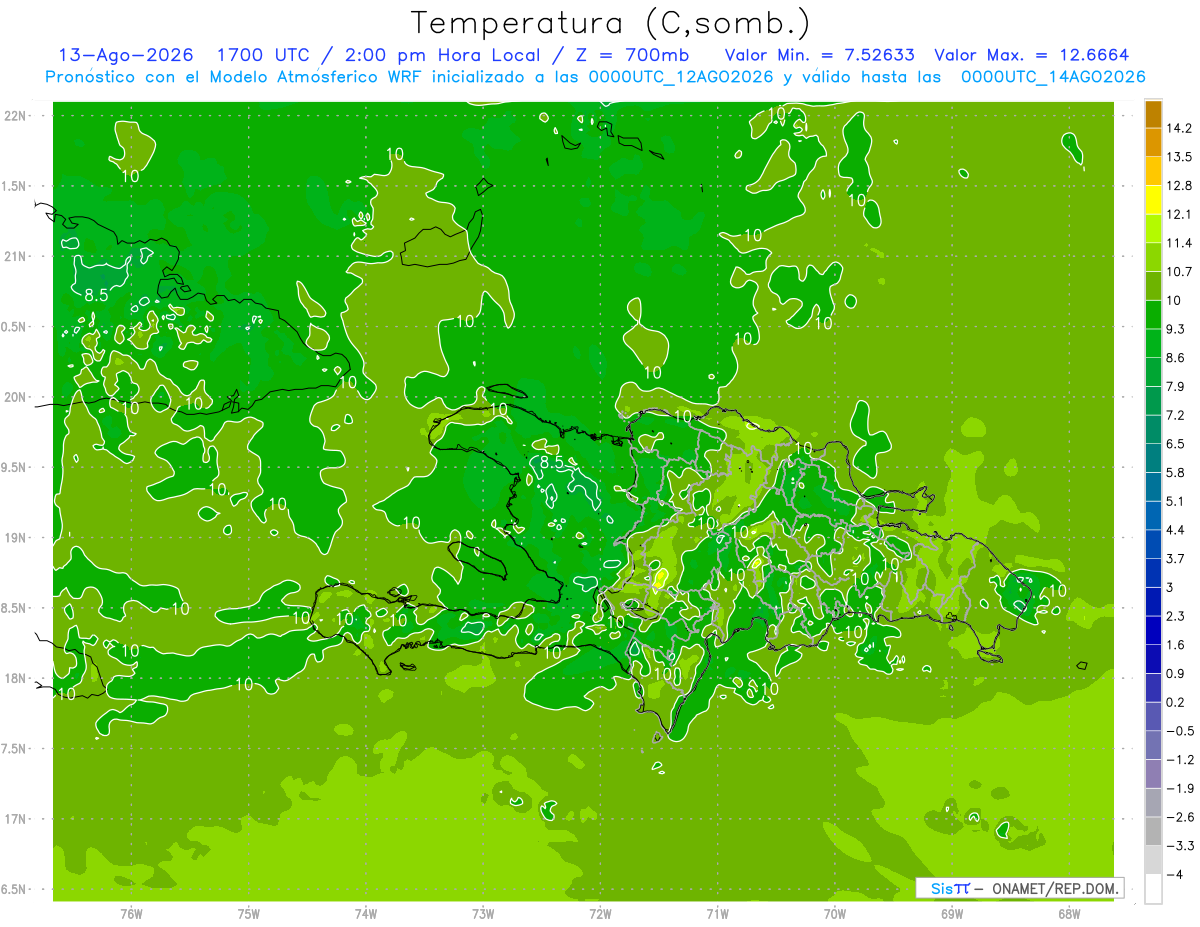Image resolution: width=1200 pixels, height=927 pixels.
Task: Pick the yellow swatch between 12.1 and 12.8
Action: pyautogui.click(x=1153, y=200)
